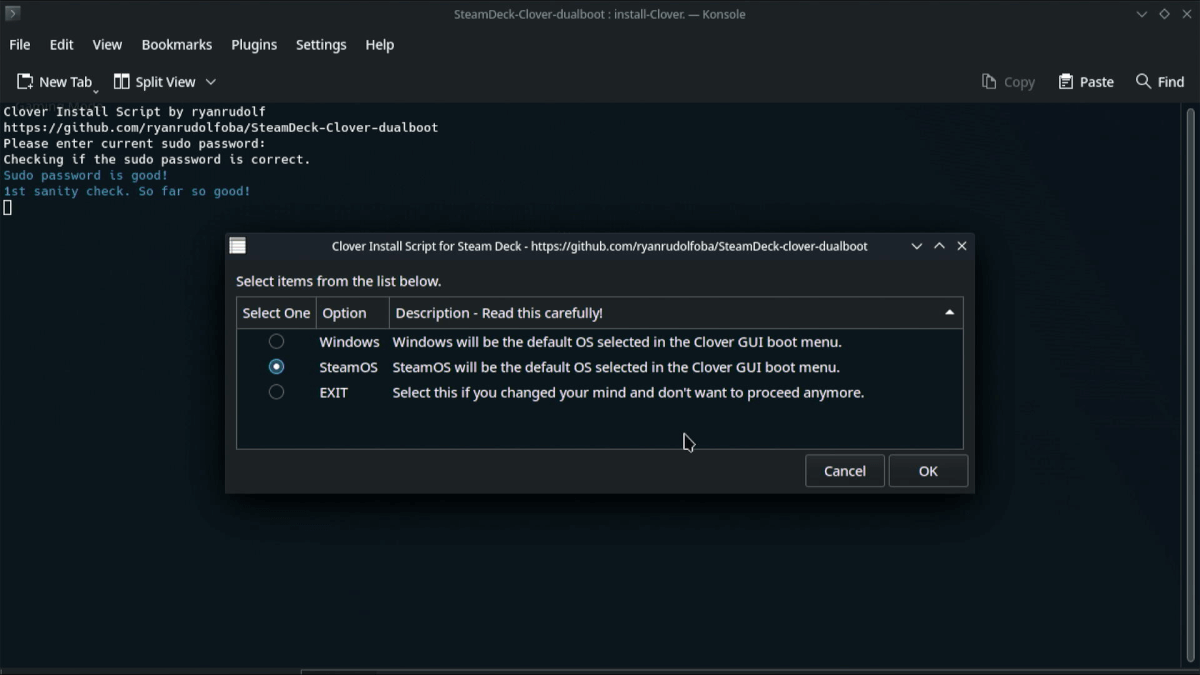
Task: Open the Help menu
Action: 380,45
